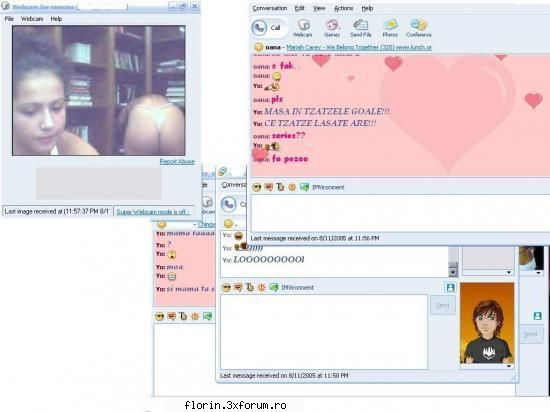
Task: Click IMVironment button above oana message box
Action: tap(322, 187)
